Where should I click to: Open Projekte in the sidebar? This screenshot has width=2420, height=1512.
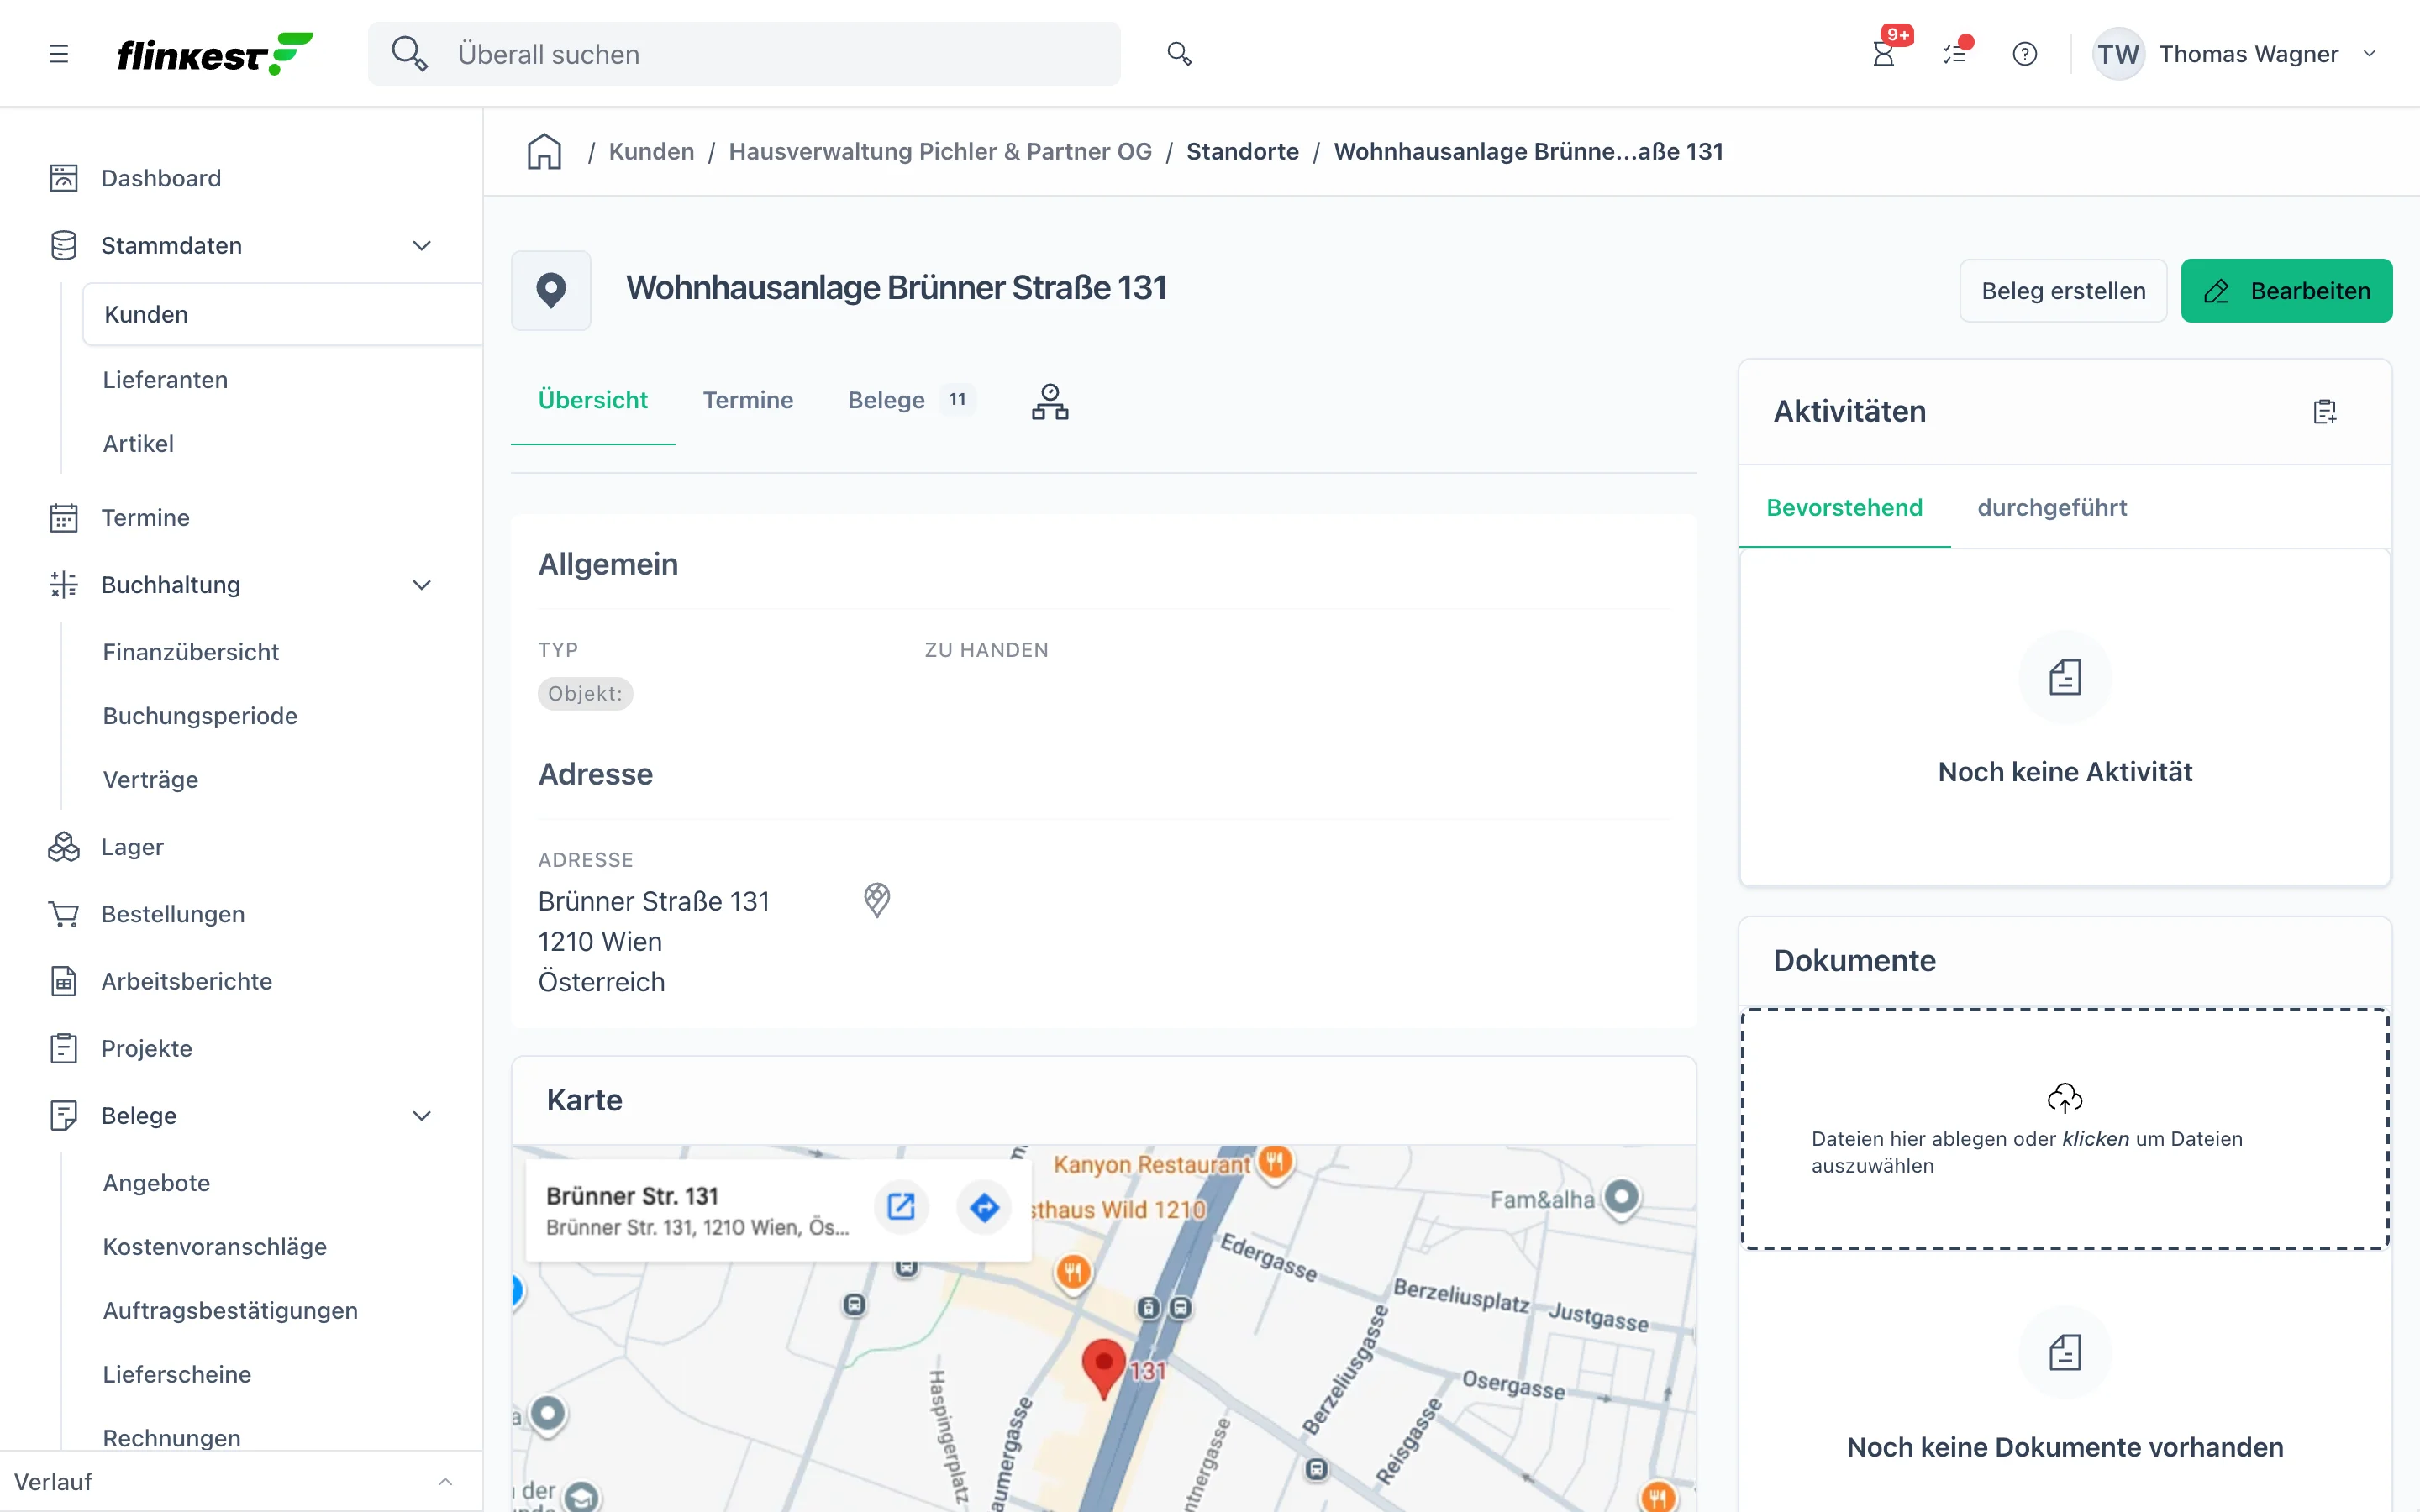pos(146,1048)
